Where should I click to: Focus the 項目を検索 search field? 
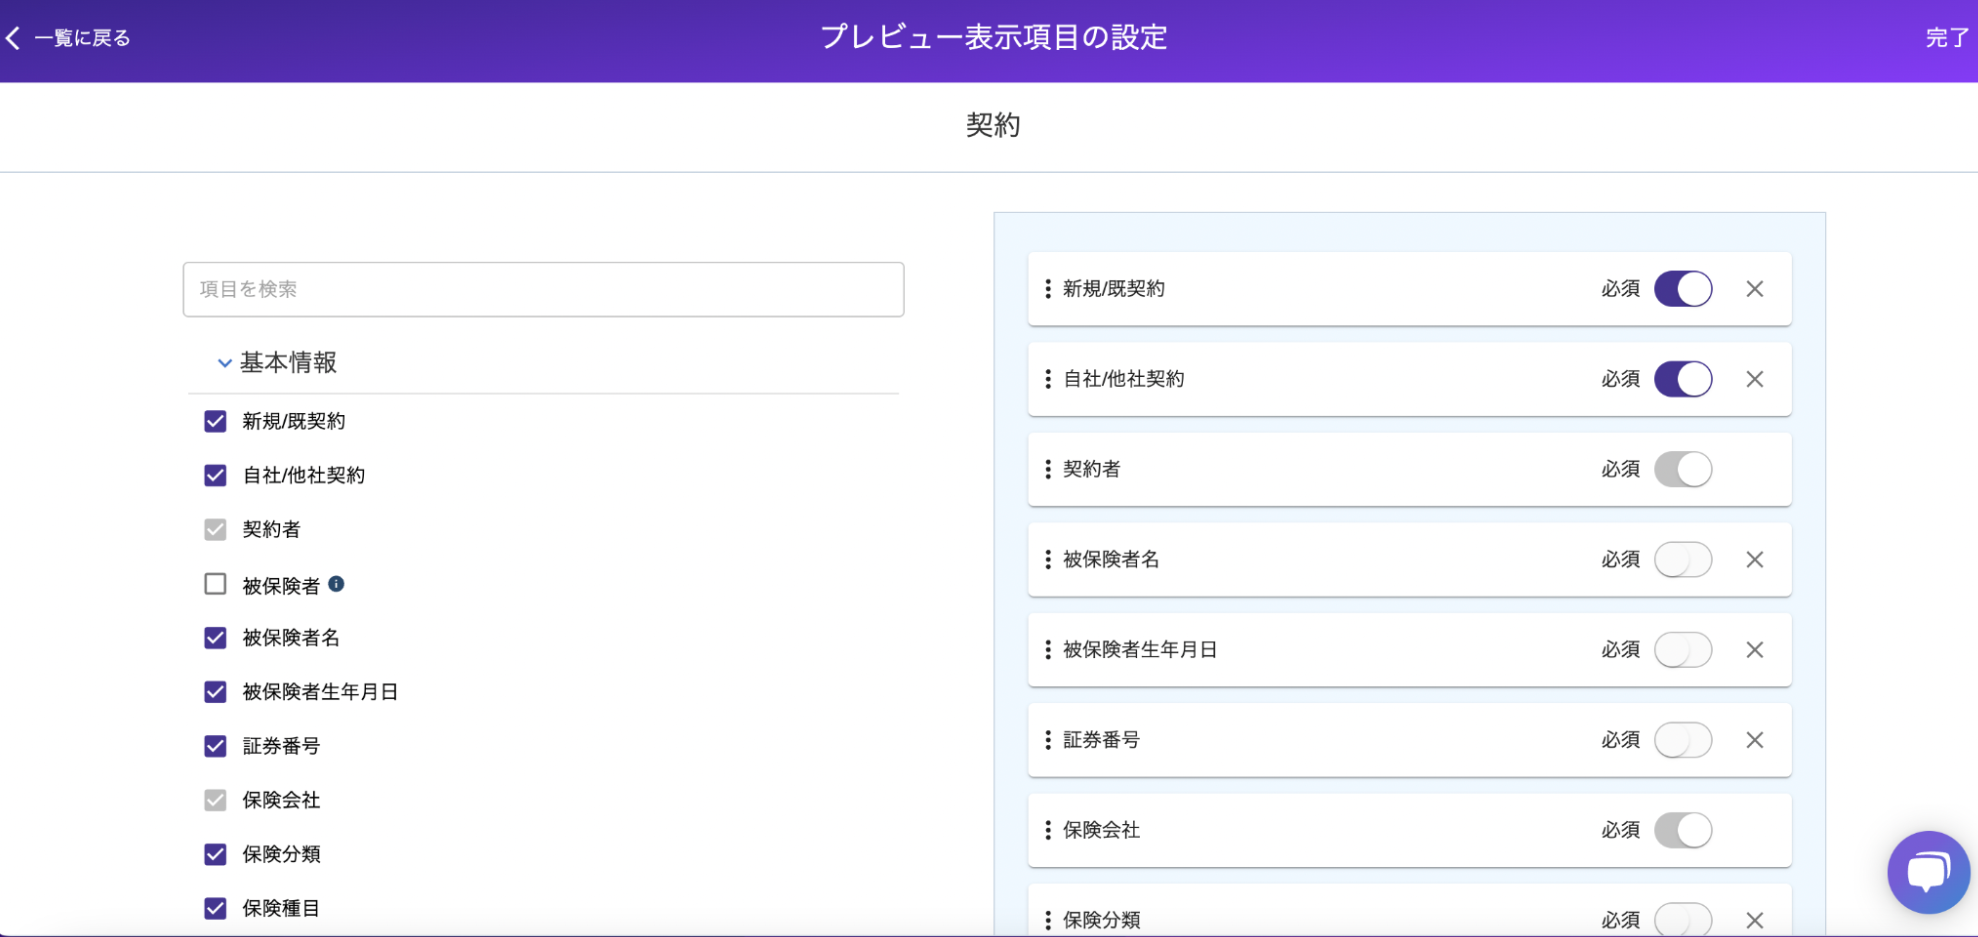click(543, 290)
